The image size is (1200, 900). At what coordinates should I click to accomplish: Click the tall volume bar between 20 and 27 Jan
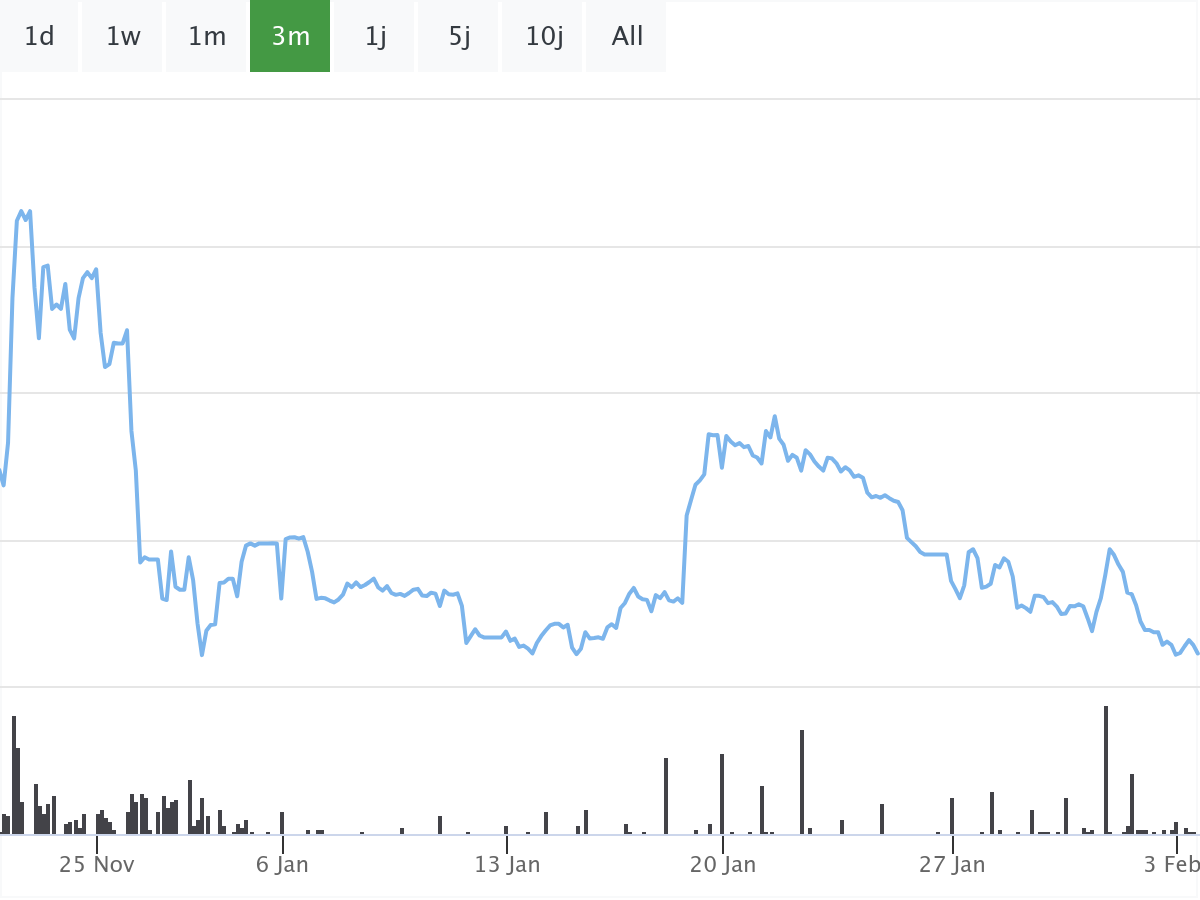click(802, 781)
